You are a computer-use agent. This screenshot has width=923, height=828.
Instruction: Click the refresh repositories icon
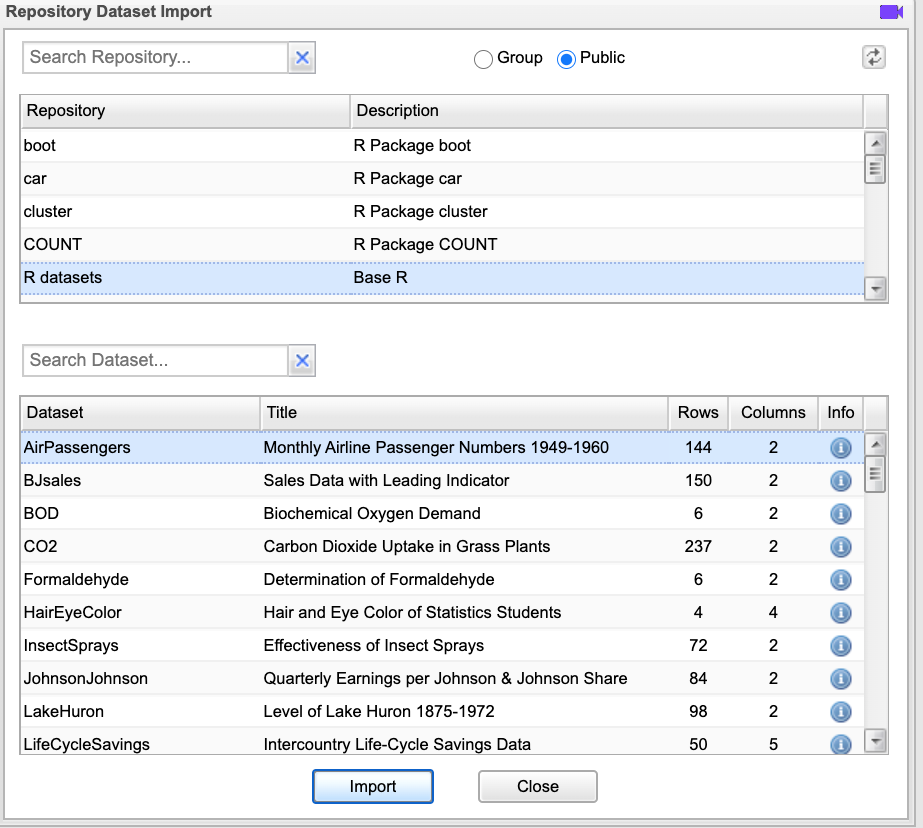(x=874, y=58)
